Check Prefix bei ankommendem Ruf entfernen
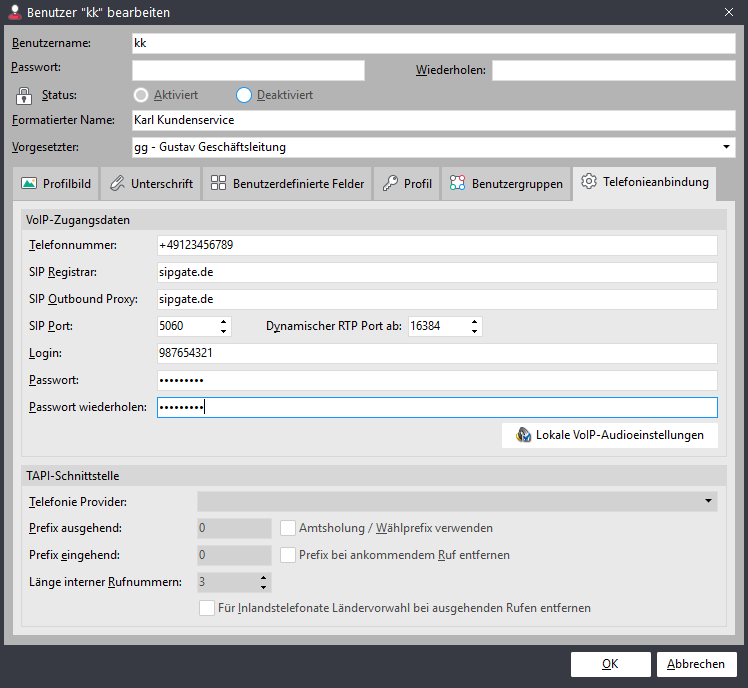 [x=288, y=555]
